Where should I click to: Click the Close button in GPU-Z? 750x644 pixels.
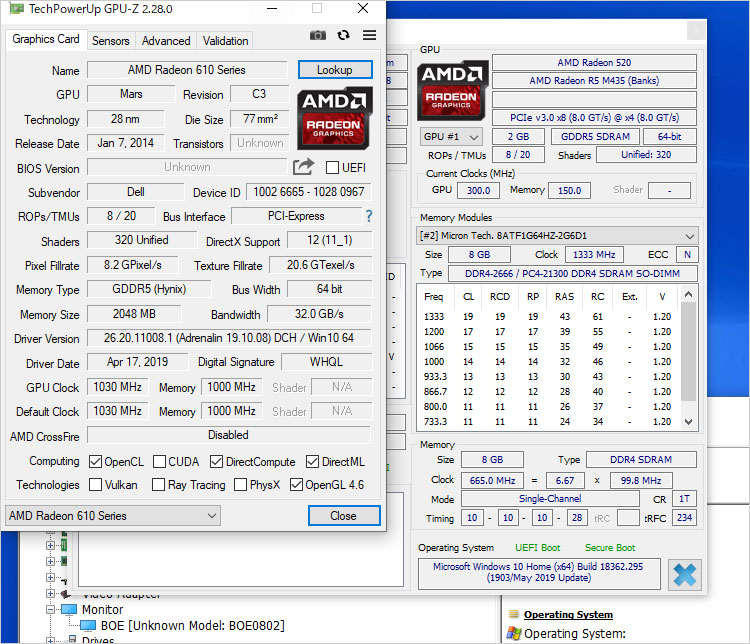click(344, 516)
